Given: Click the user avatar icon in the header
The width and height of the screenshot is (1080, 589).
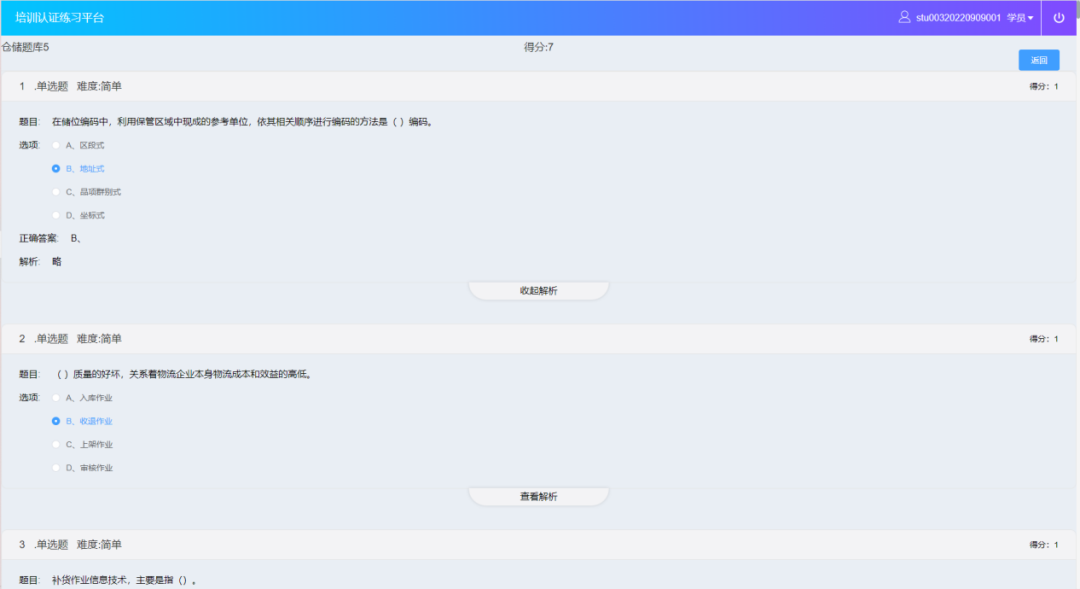Looking at the screenshot, I should coord(906,17).
